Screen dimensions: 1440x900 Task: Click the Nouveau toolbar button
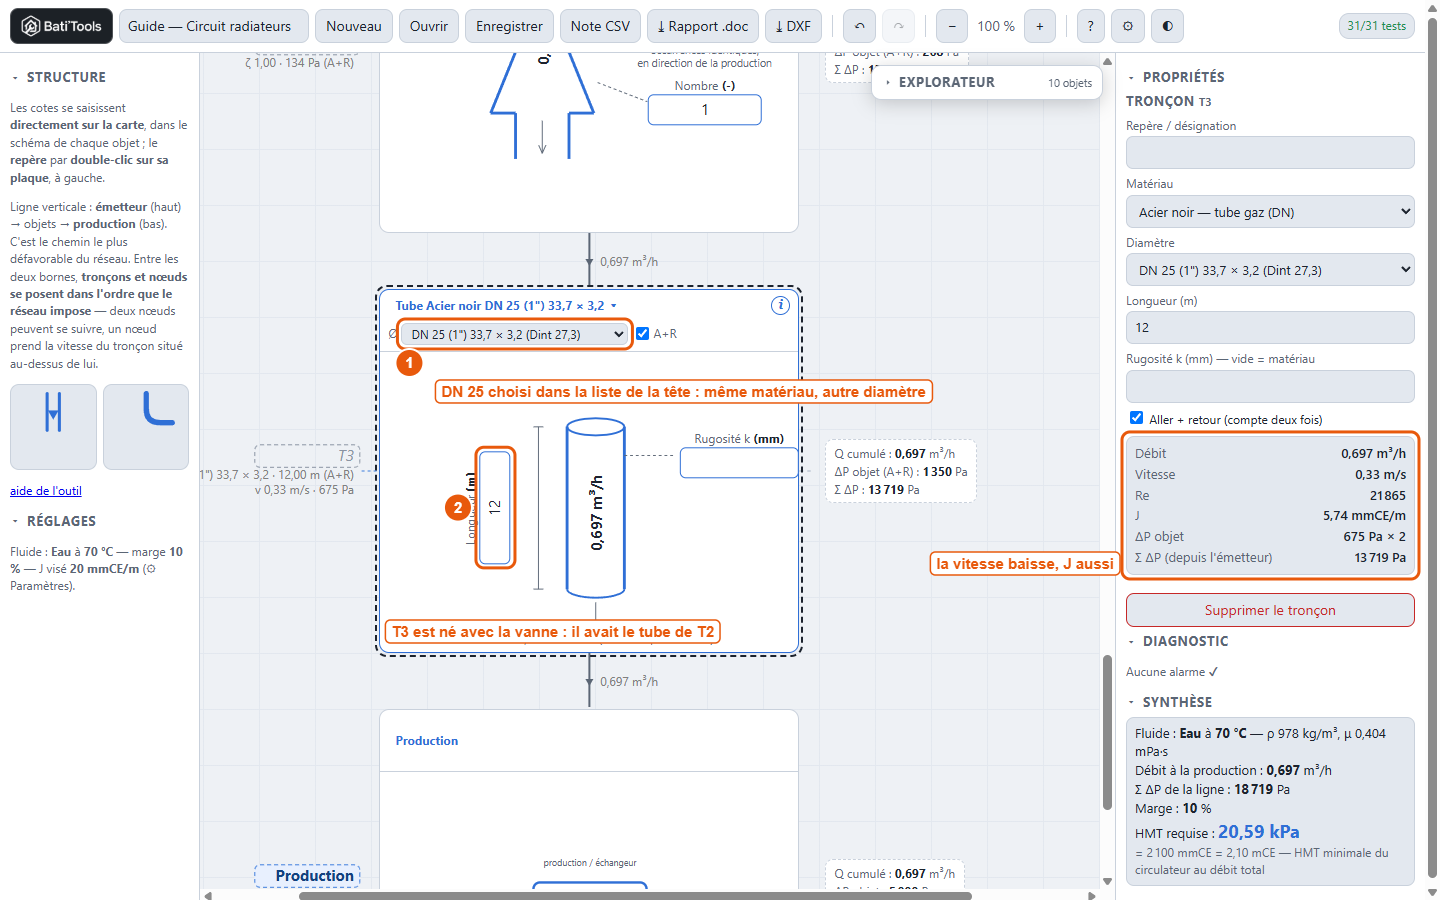coord(354,26)
